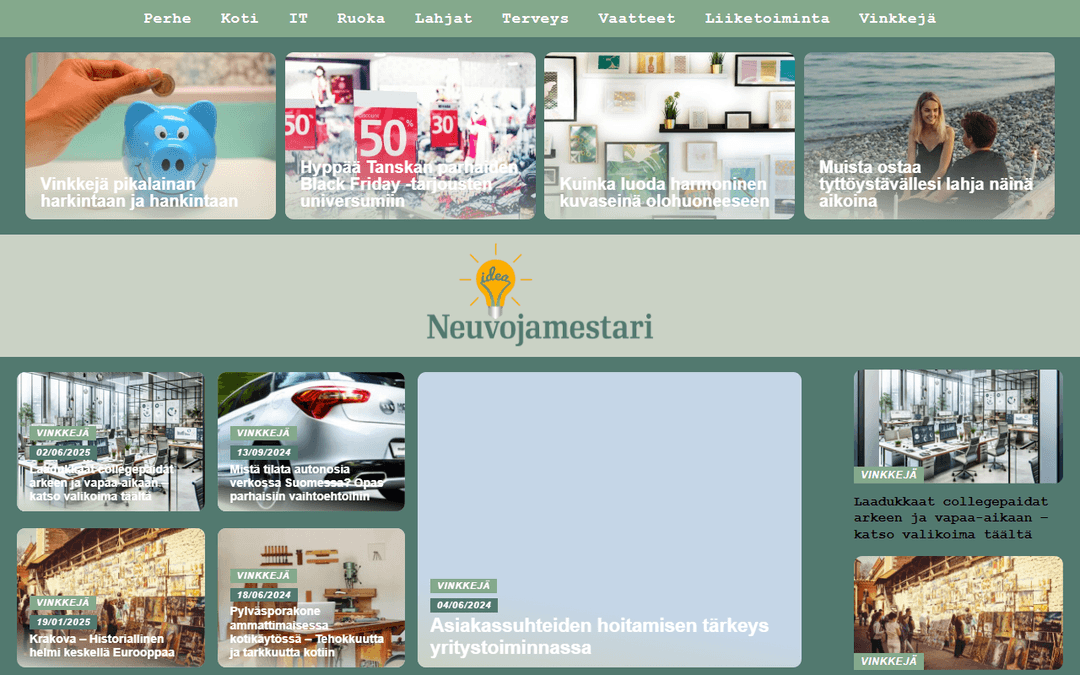
Task: Select Terveys in the navigation bar
Action: point(535,19)
